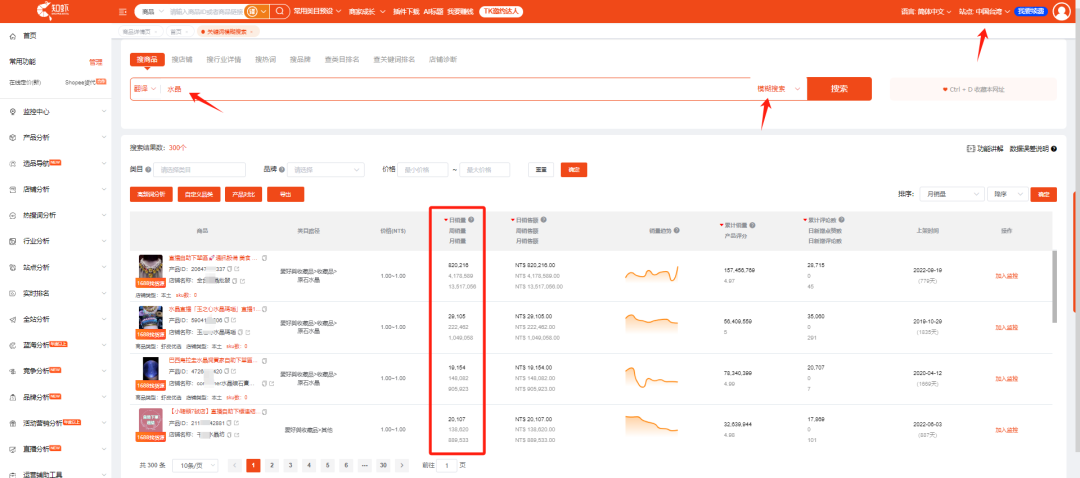Open the 10条/页 page size dropdown
Viewport: 1080px width, 478px height.
[195, 465]
